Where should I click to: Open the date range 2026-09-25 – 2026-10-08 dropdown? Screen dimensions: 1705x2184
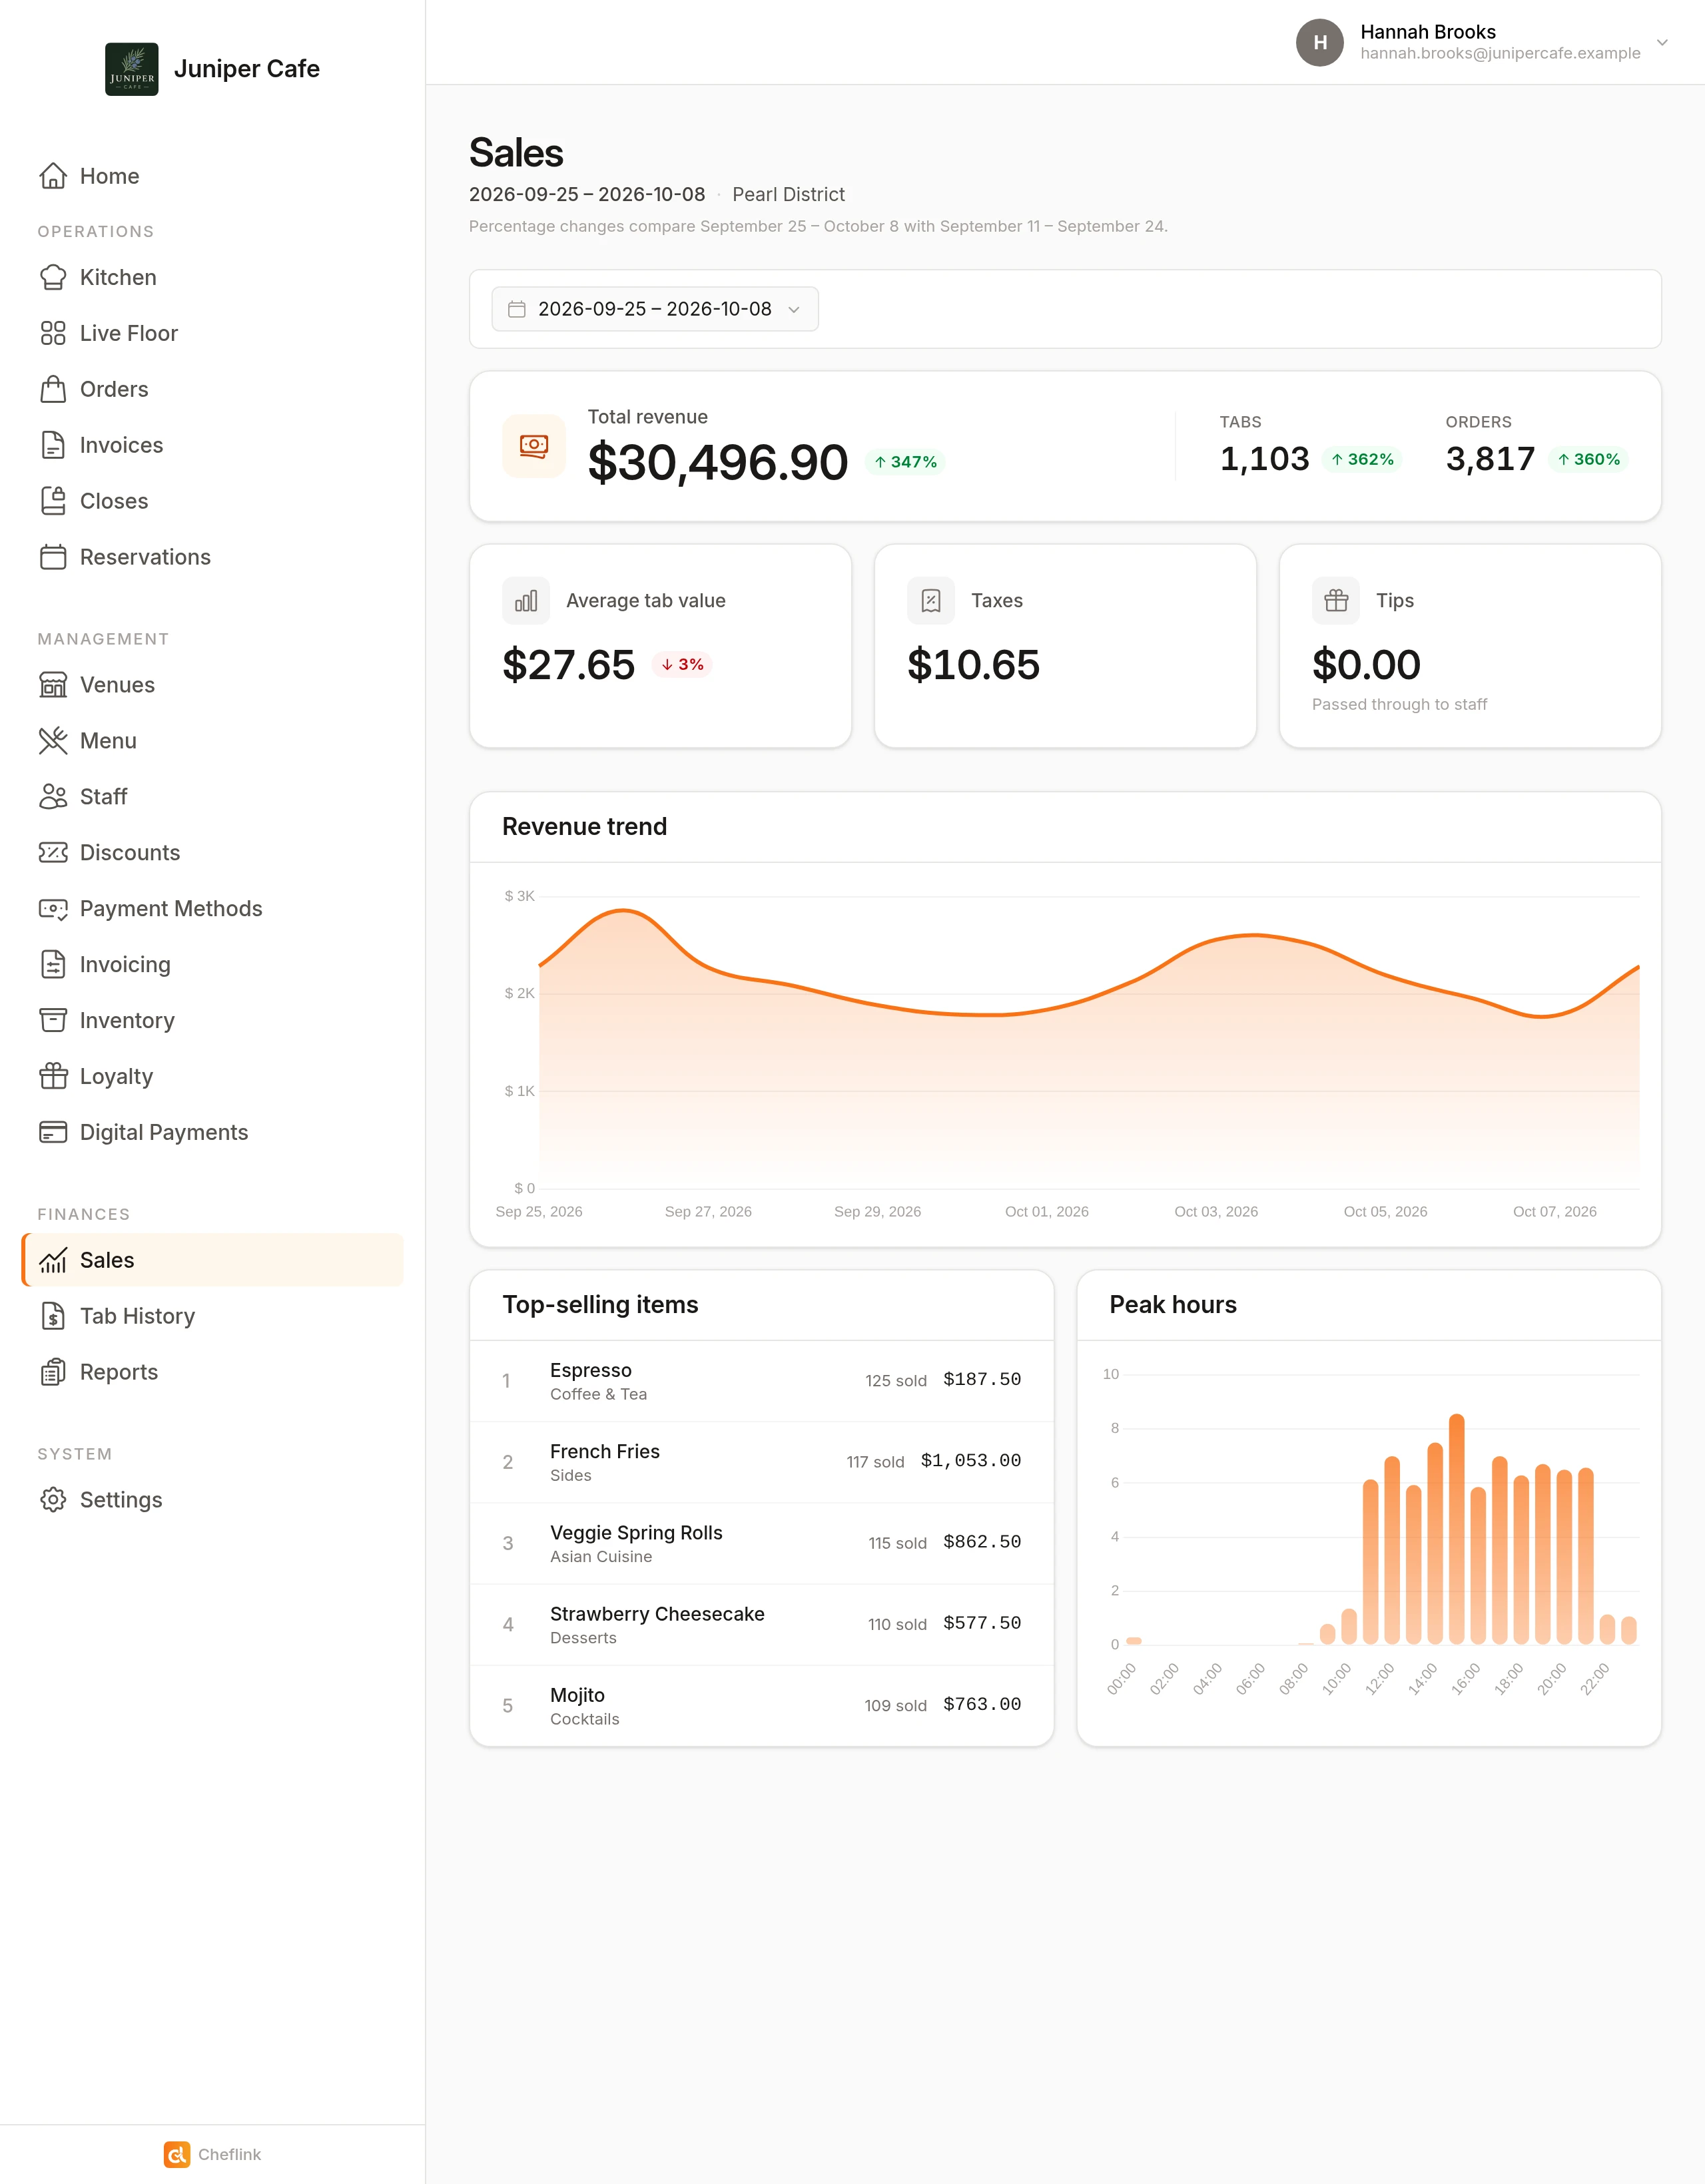click(x=655, y=309)
